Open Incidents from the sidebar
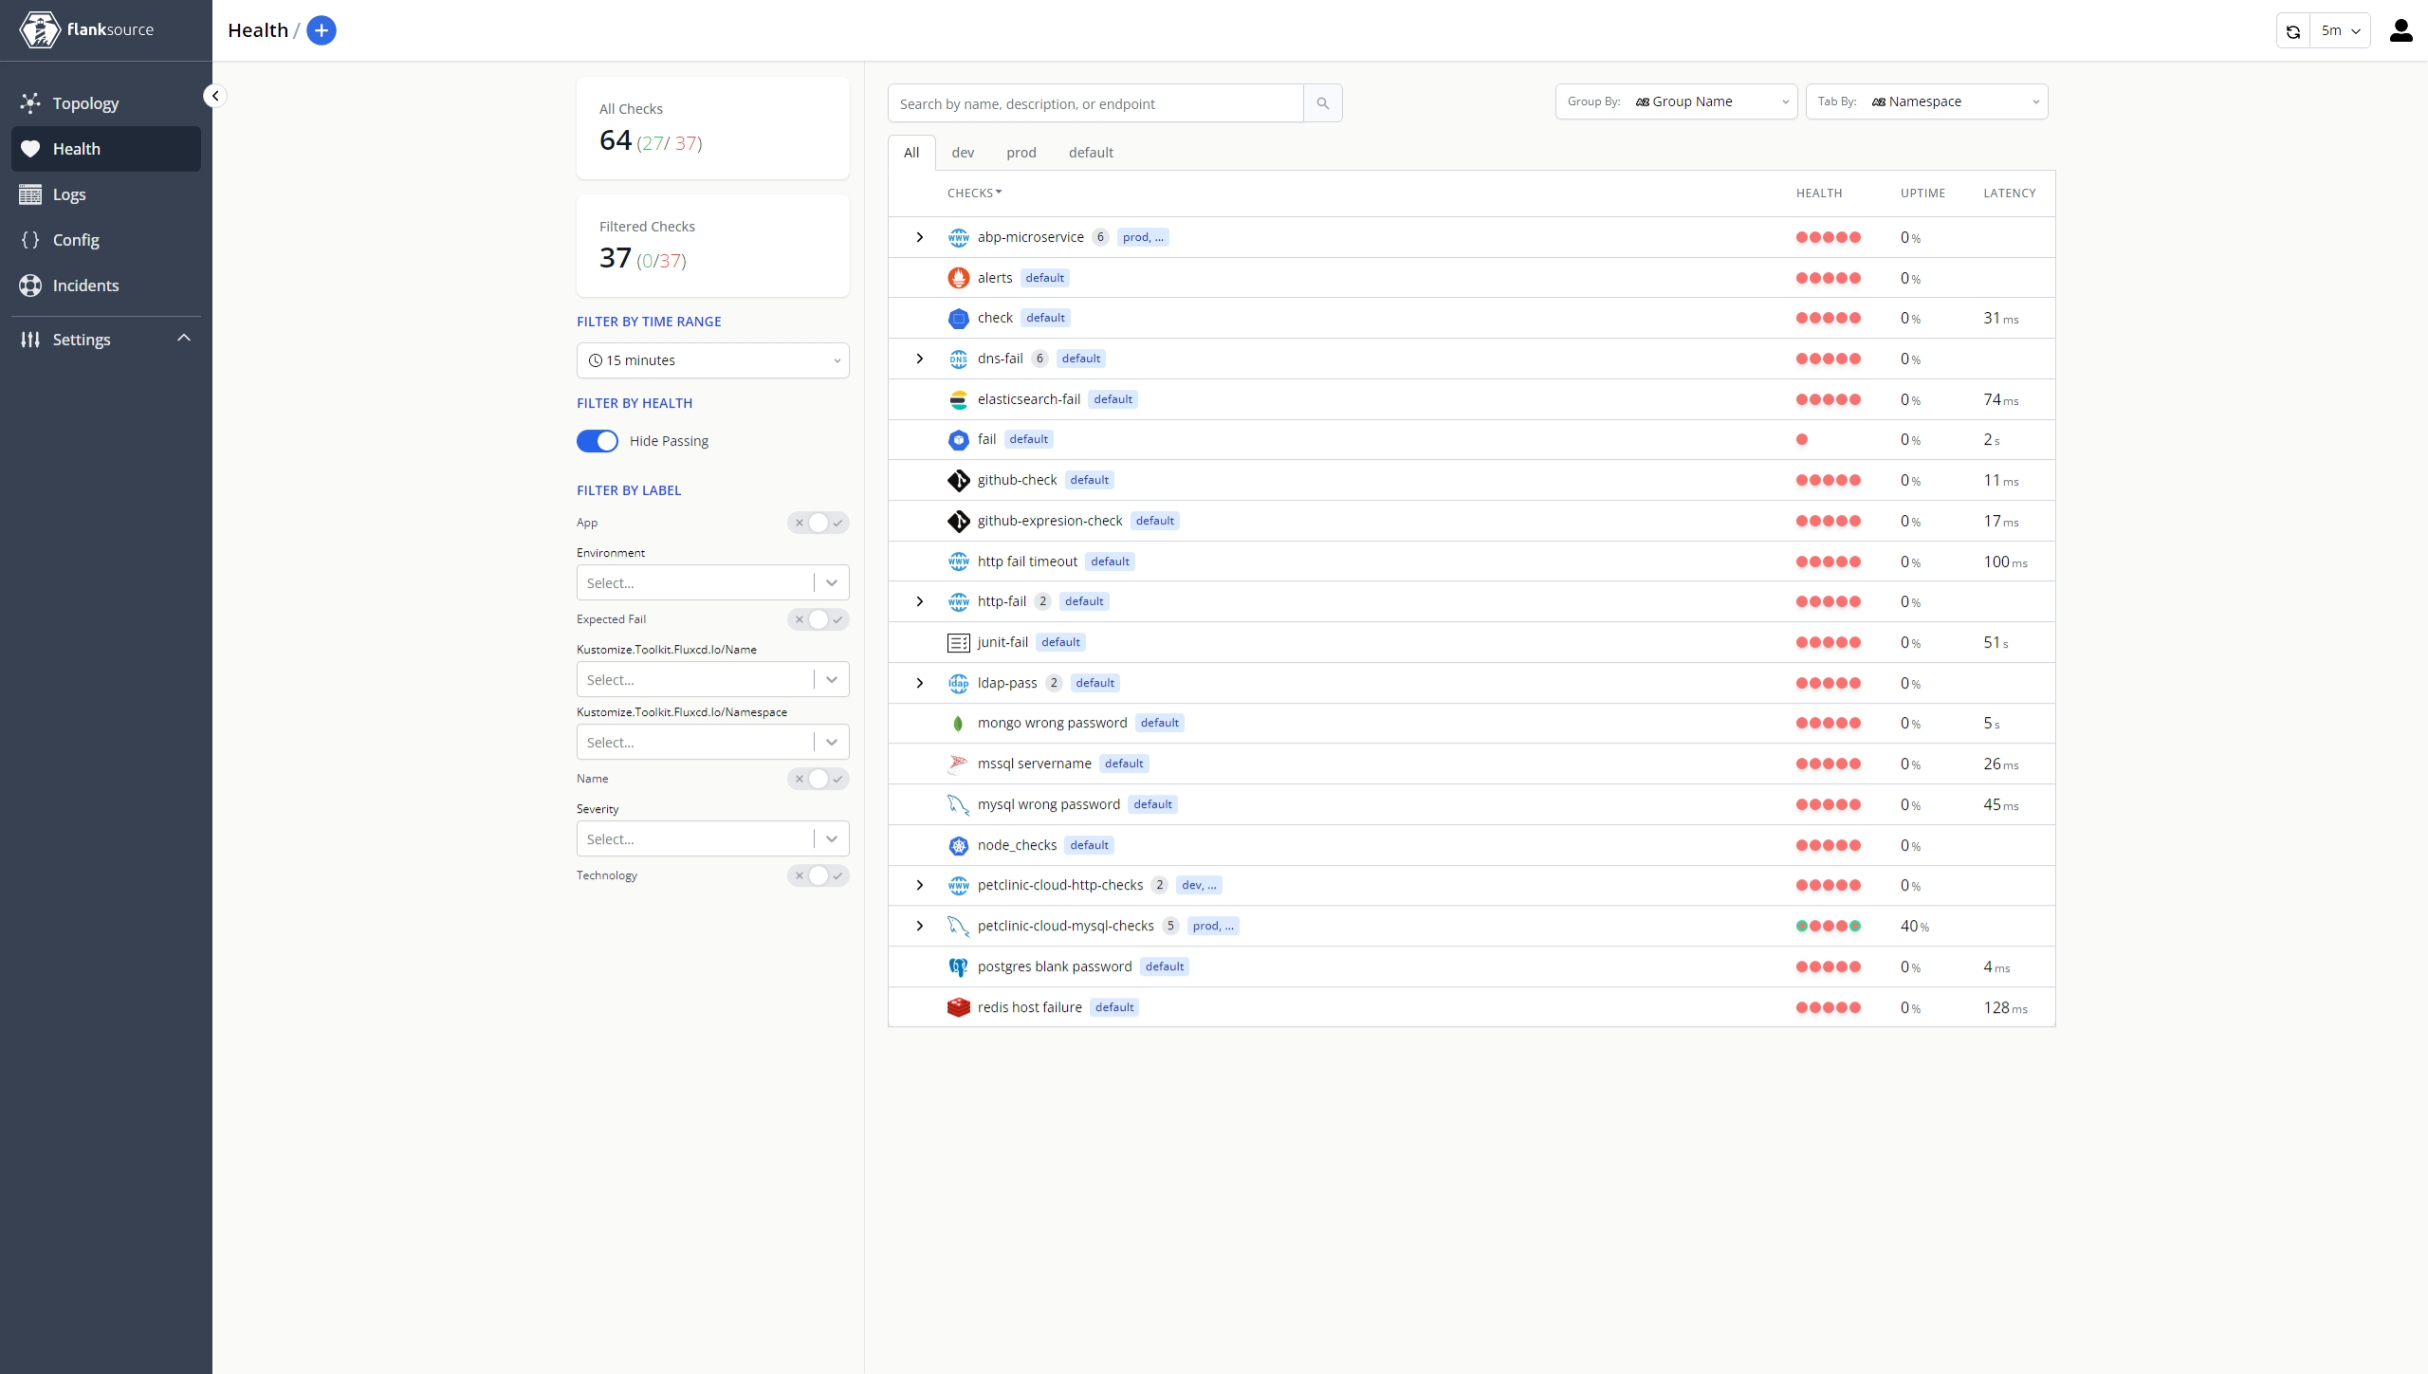This screenshot has width=2428, height=1374. point(86,285)
